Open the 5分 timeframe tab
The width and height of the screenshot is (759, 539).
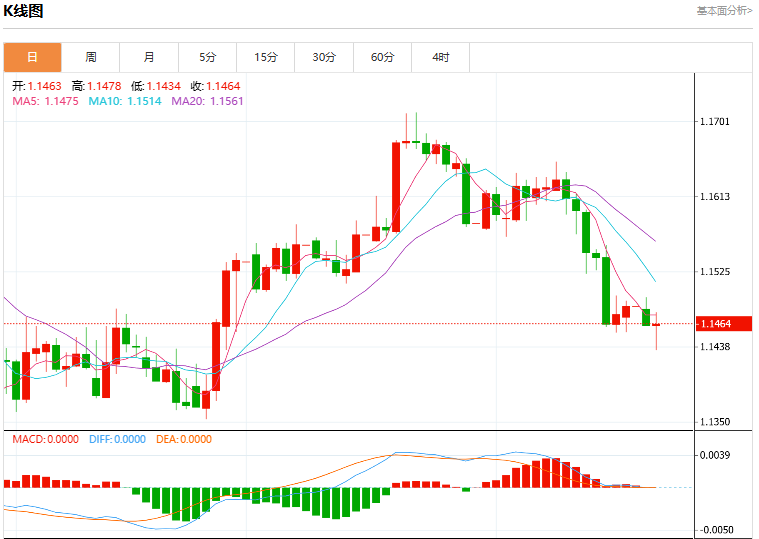tap(208, 57)
